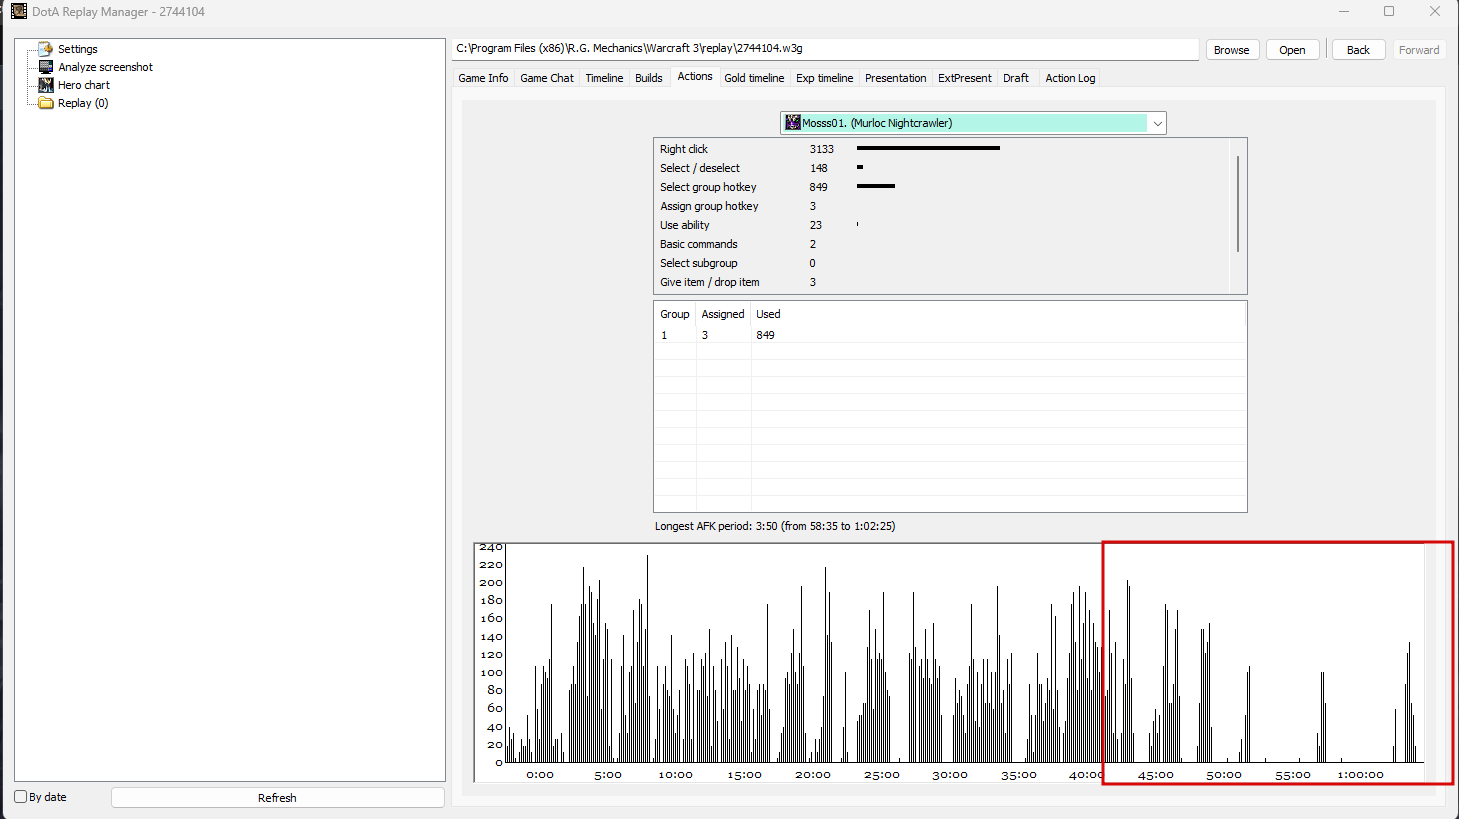Toggle the By date checkbox
This screenshot has height=819, width=1459.
[x=21, y=797]
